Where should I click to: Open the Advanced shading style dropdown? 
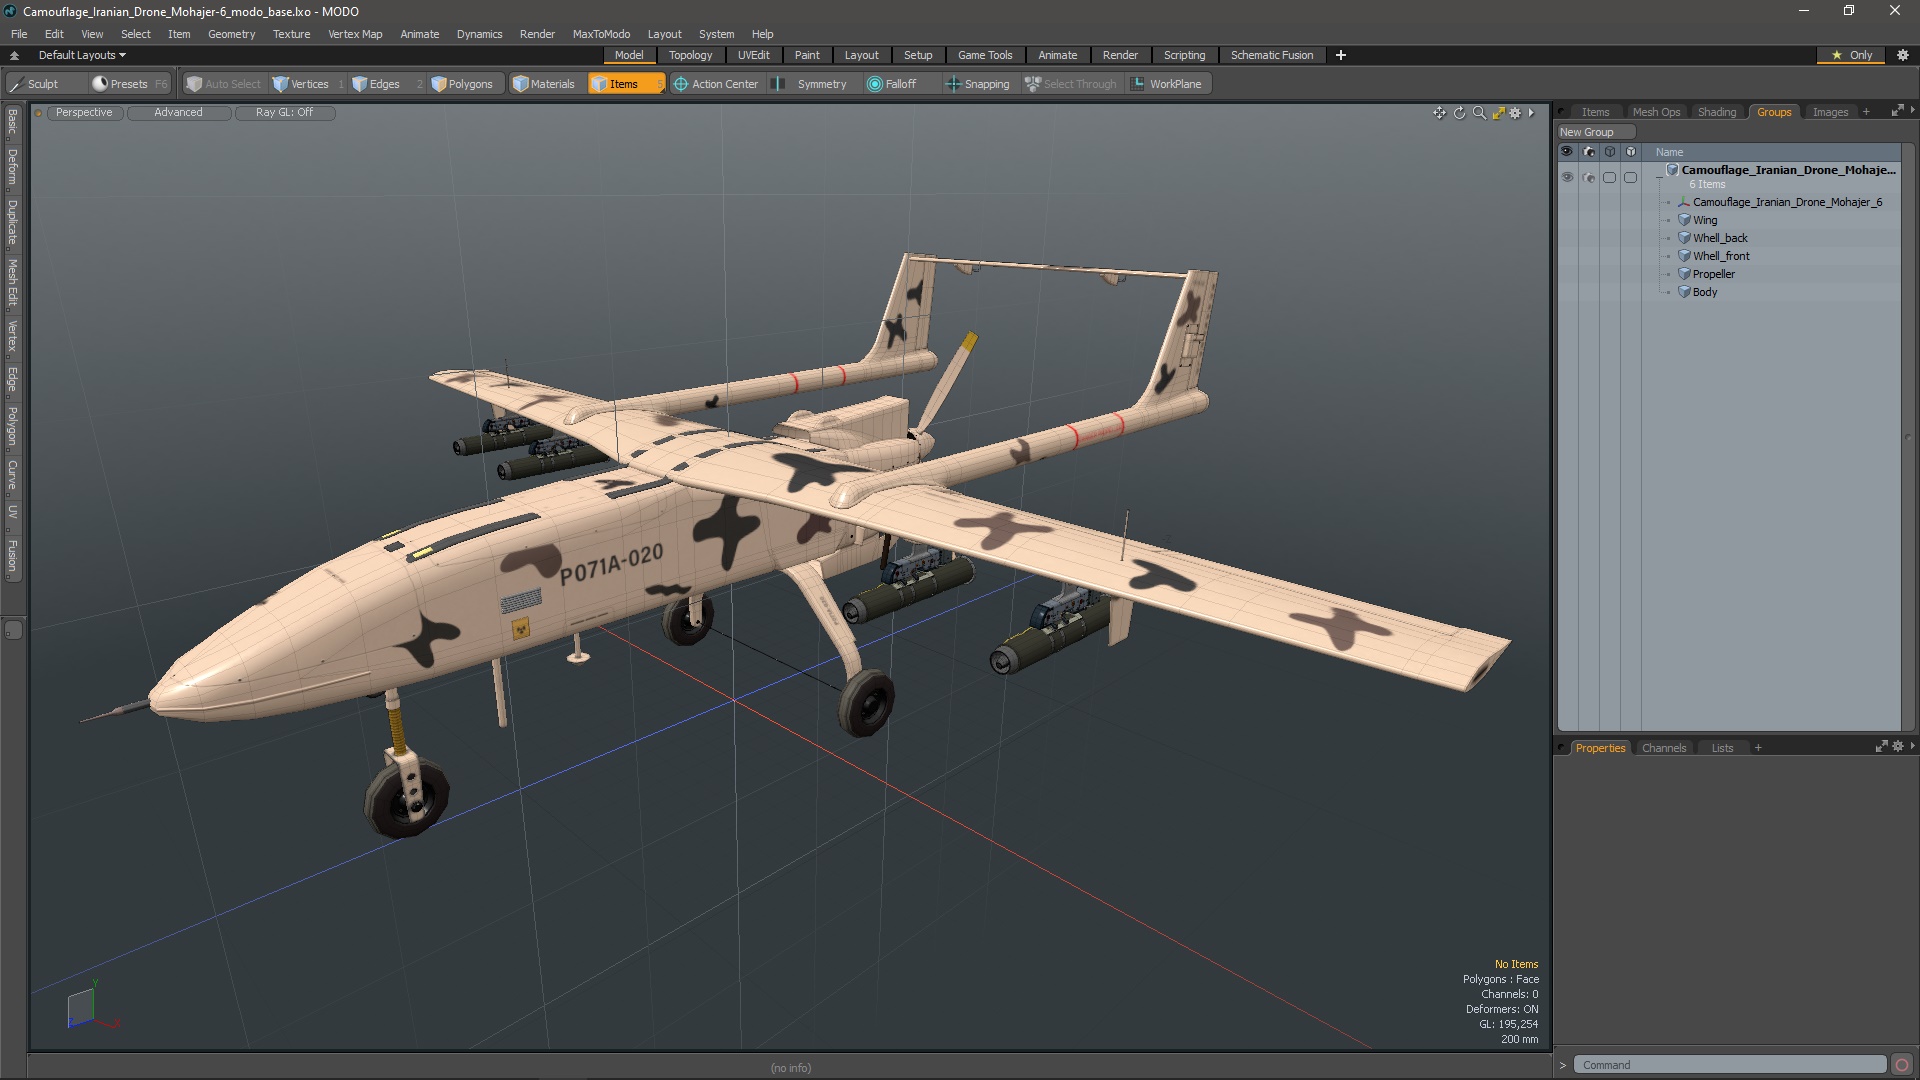click(x=178, y=113)
